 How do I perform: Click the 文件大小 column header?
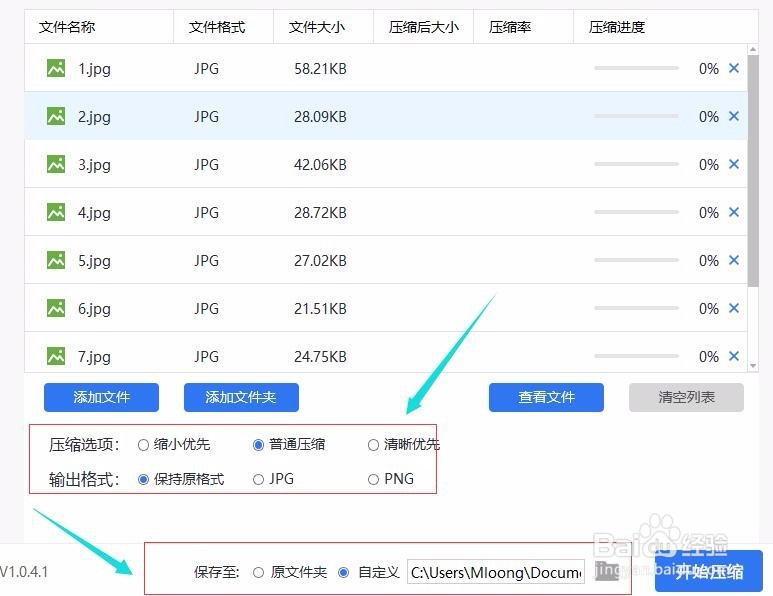[323, 27]
